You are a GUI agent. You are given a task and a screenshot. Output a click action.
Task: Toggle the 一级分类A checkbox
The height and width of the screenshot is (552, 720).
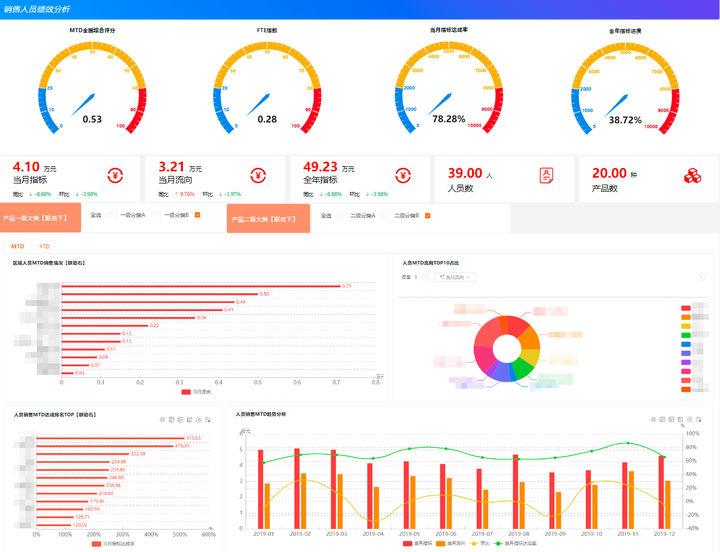154,215
